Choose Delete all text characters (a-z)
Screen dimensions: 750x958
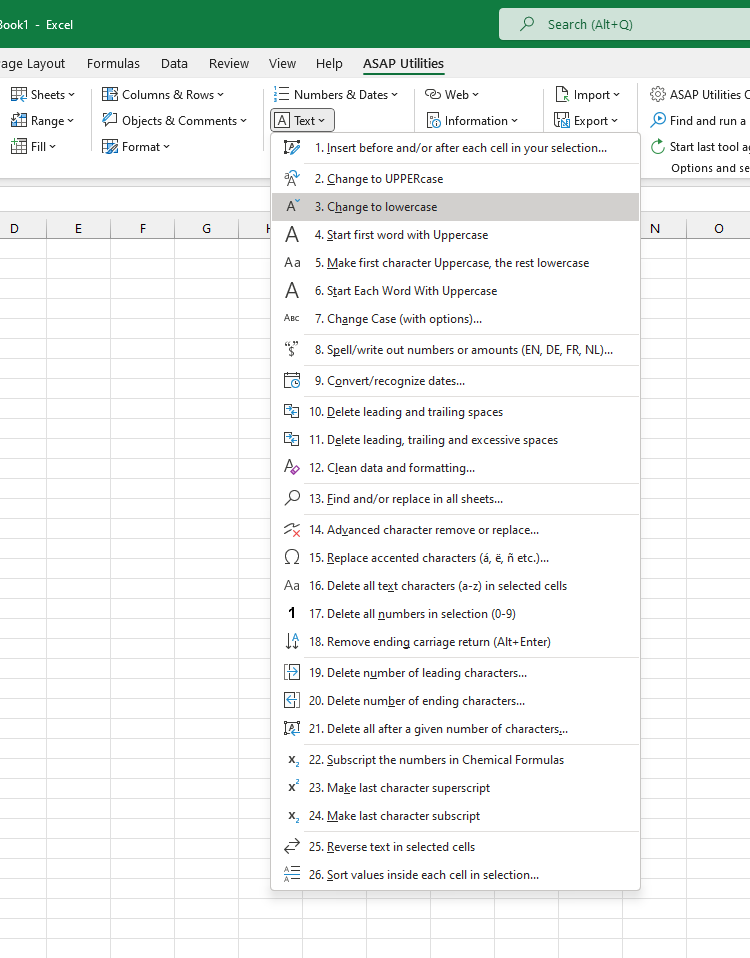[x=456, y=586]
